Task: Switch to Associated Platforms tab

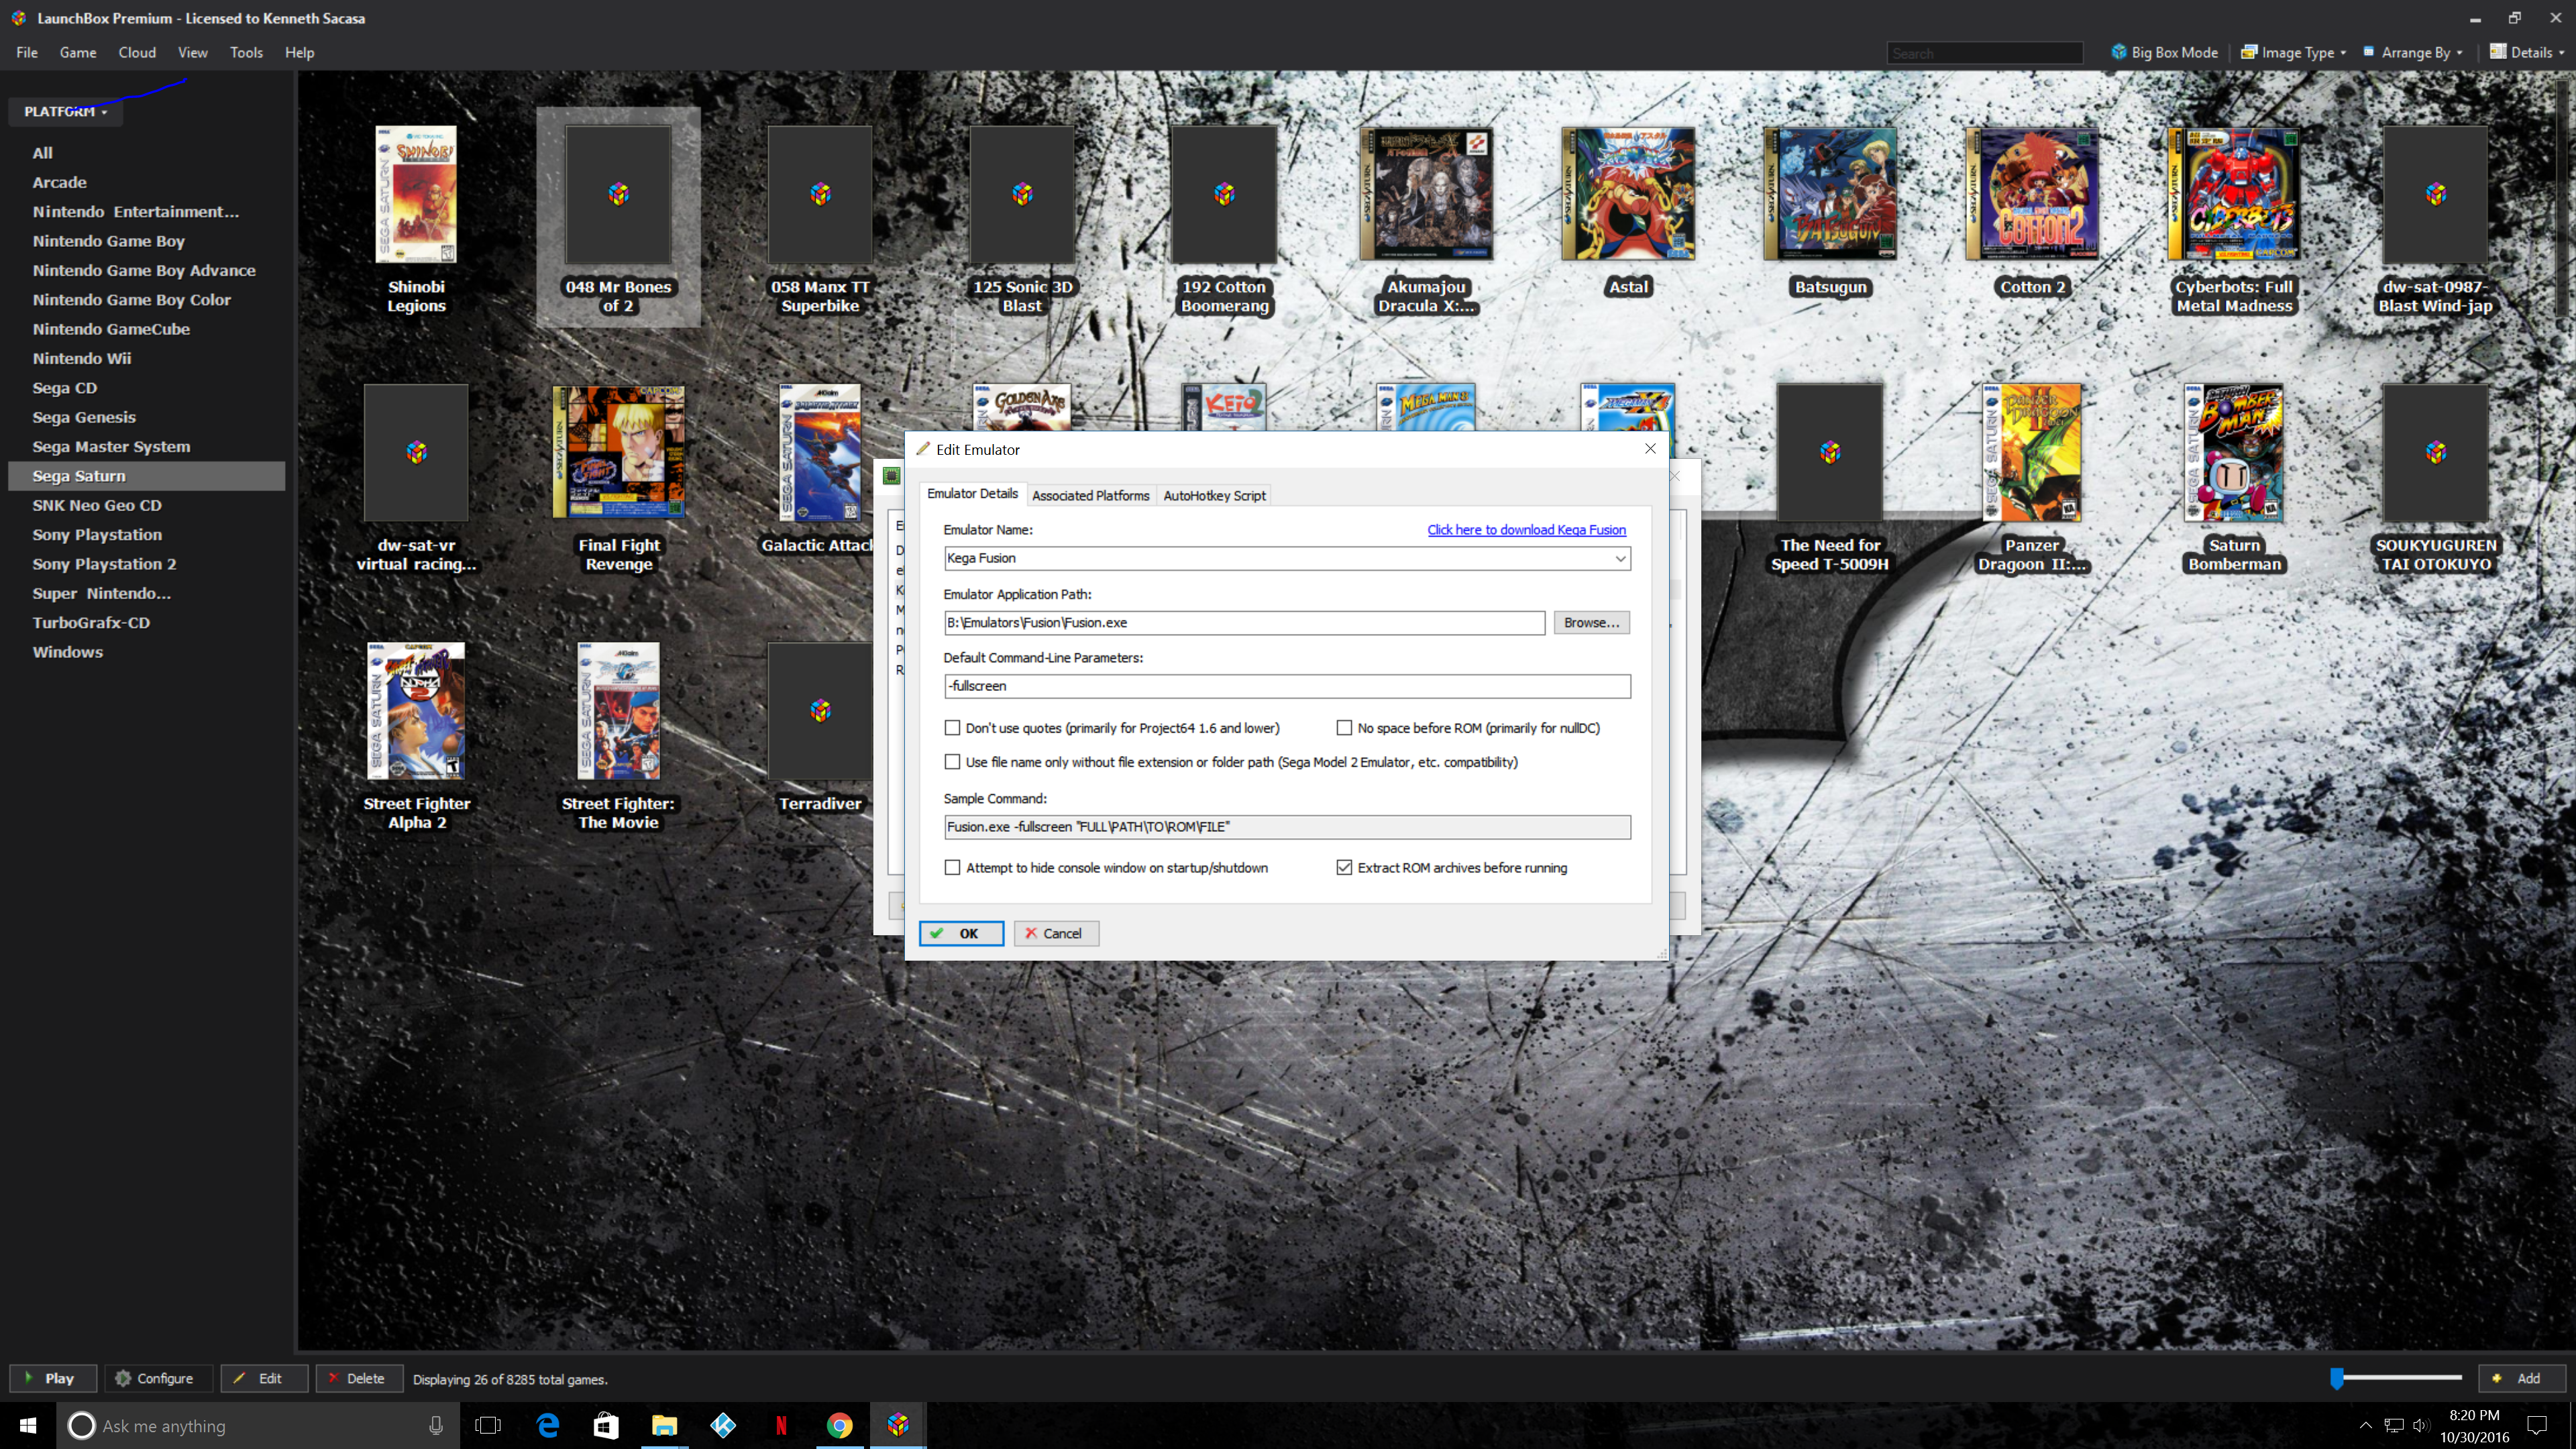Action: pos(1090,495)
